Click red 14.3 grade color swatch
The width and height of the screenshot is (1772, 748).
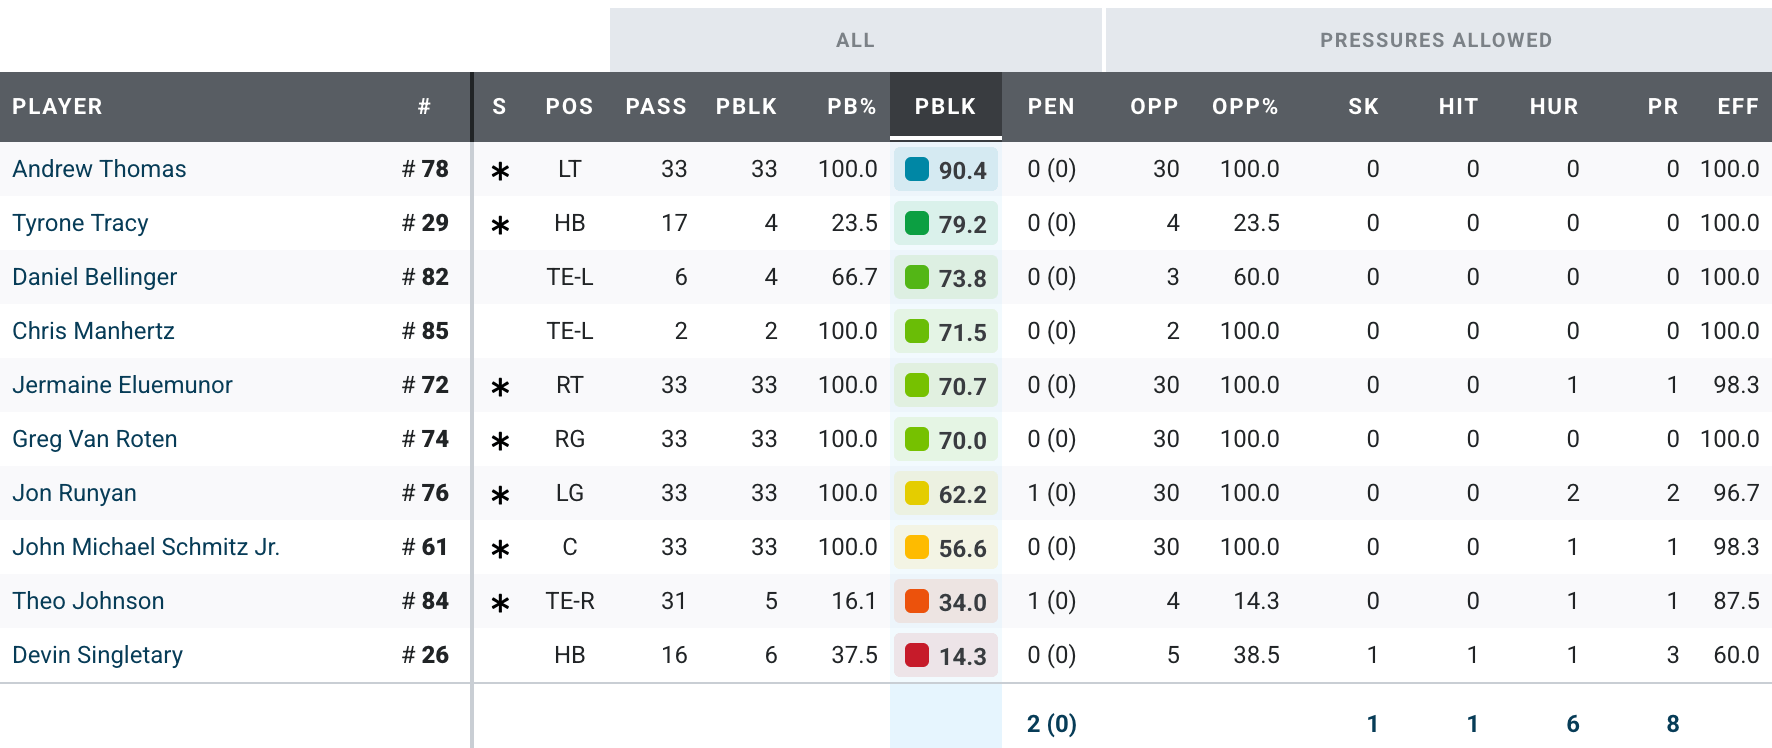coord(916,655)
